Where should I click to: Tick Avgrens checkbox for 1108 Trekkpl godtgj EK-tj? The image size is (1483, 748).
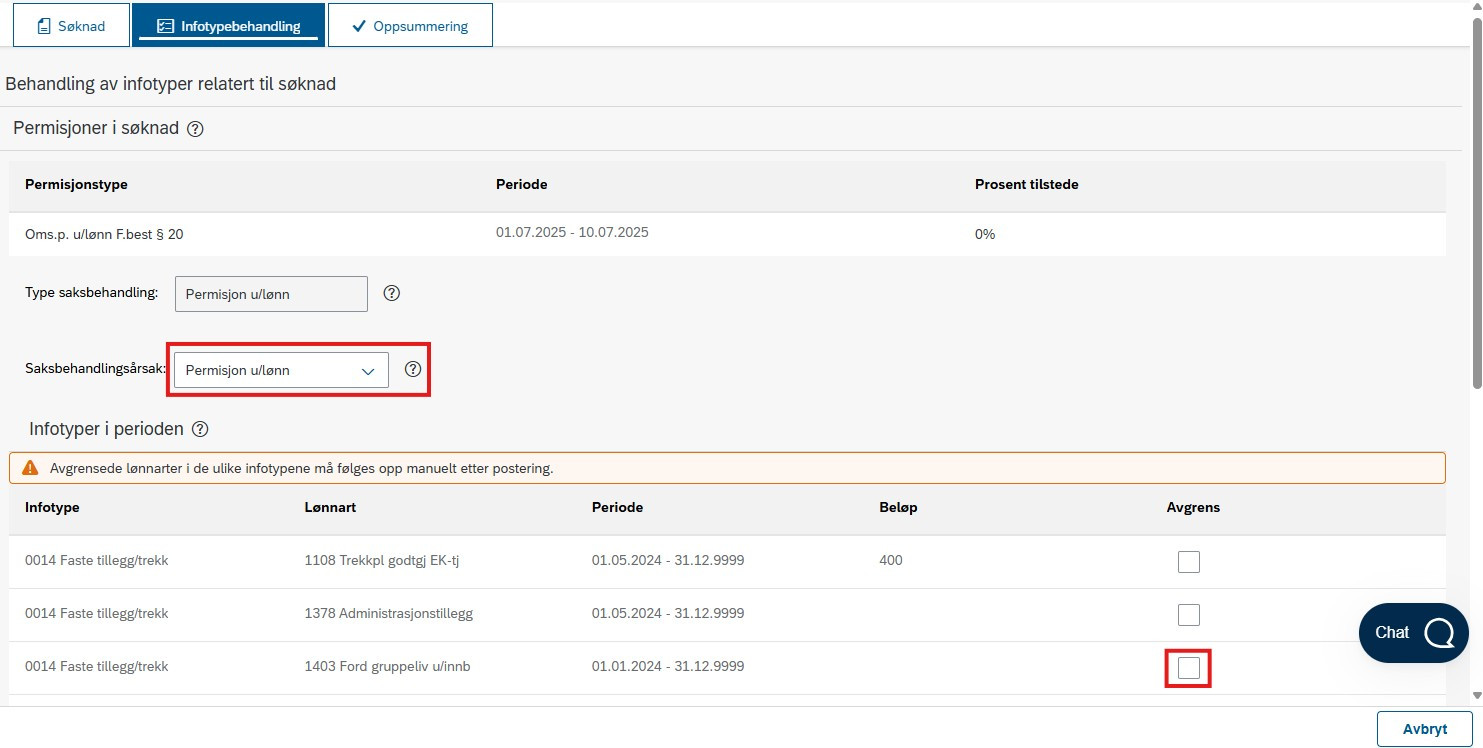[1188, 561]
